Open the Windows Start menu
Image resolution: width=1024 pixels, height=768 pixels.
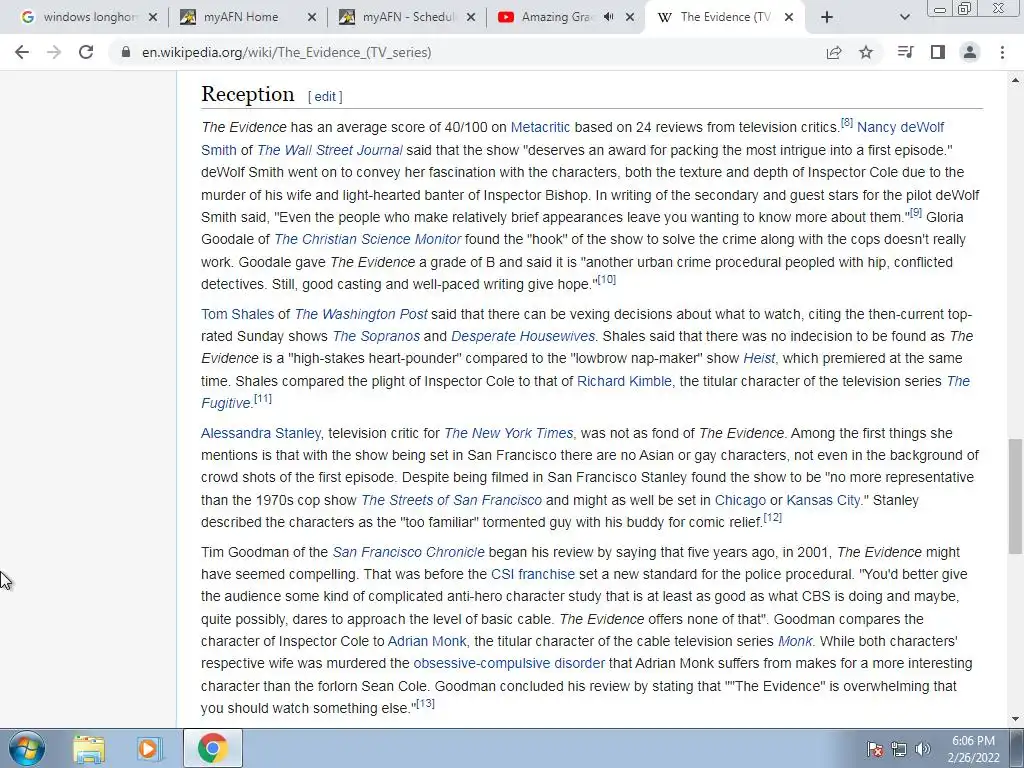click(x=27, y=748)
